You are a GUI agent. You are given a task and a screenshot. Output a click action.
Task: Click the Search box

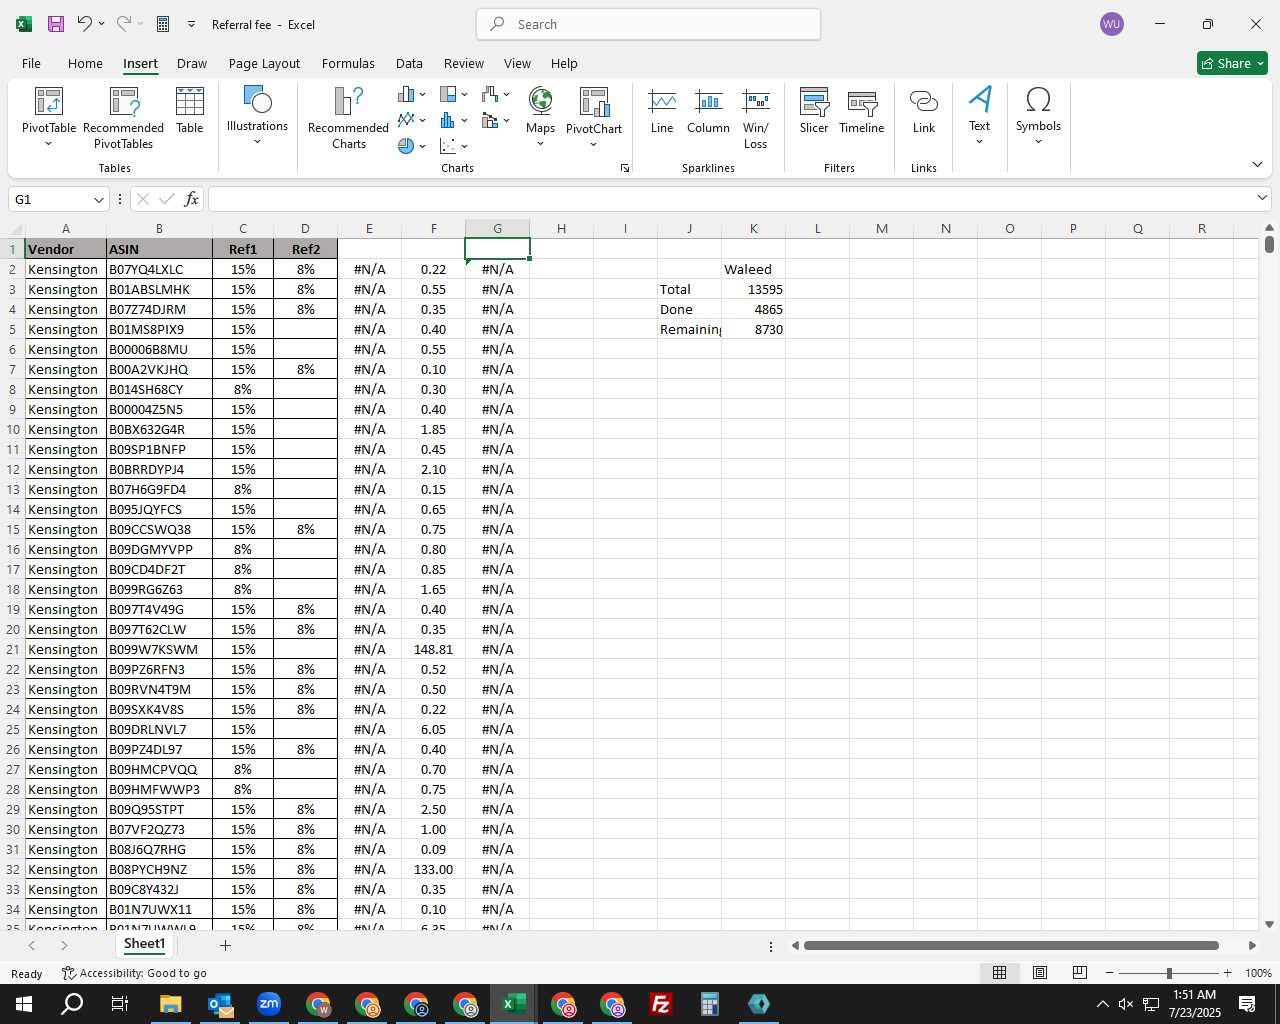coord(648,24)
